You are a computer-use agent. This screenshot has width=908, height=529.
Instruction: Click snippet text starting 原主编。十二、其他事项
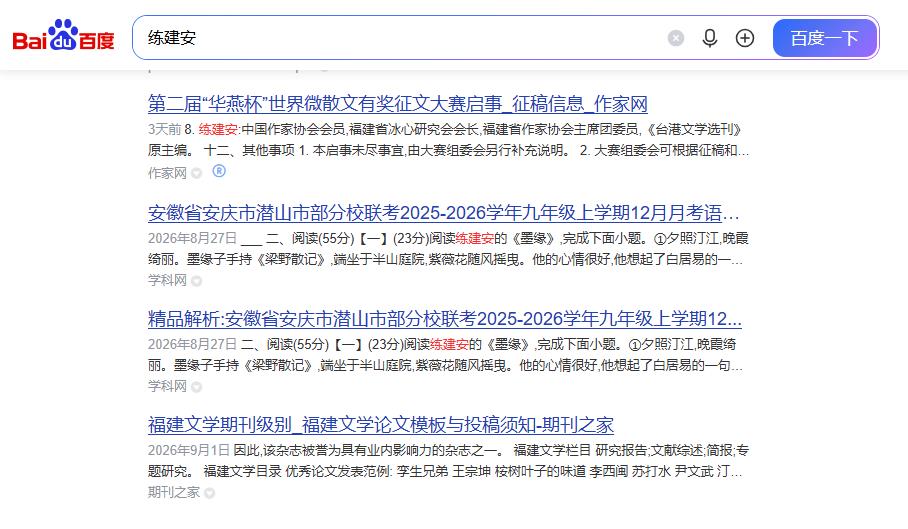[448, 150]
